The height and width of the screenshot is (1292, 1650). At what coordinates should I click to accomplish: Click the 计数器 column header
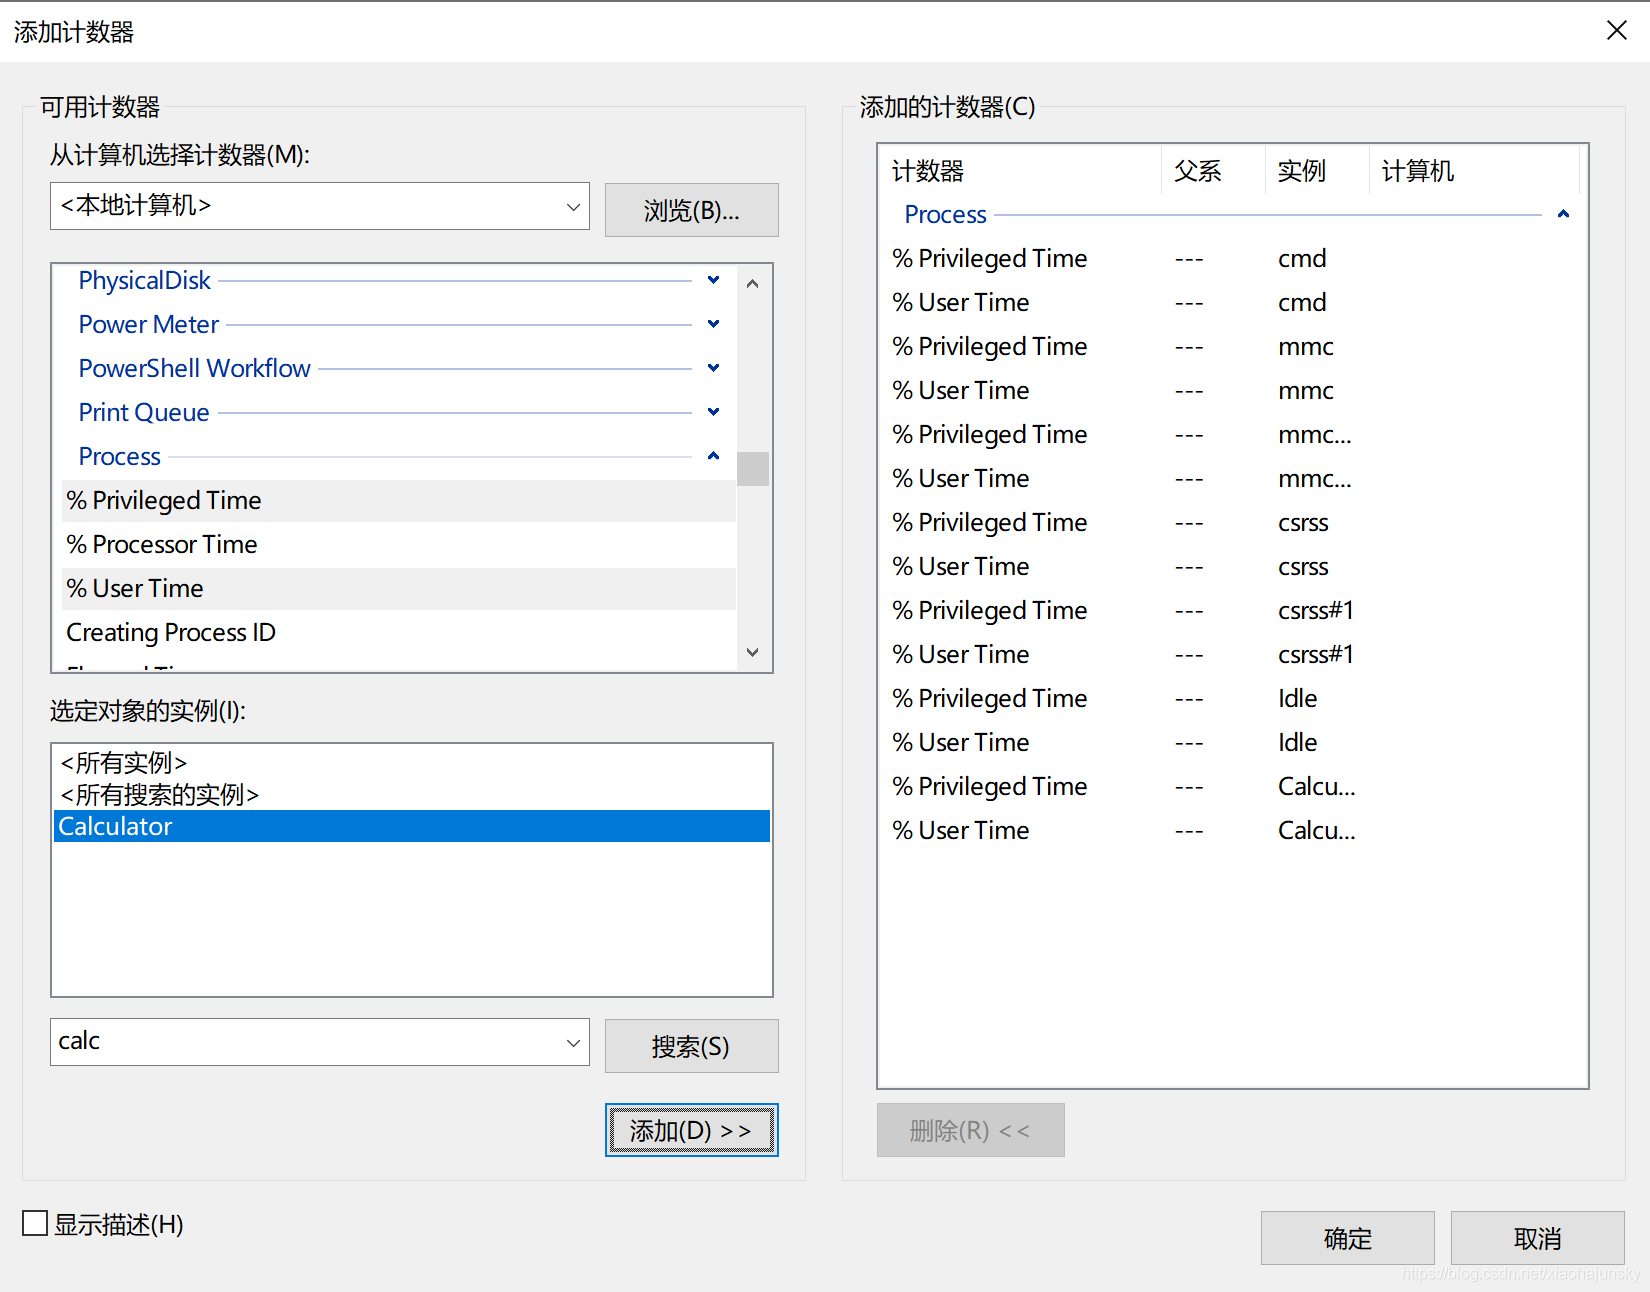pos(1020,171)
